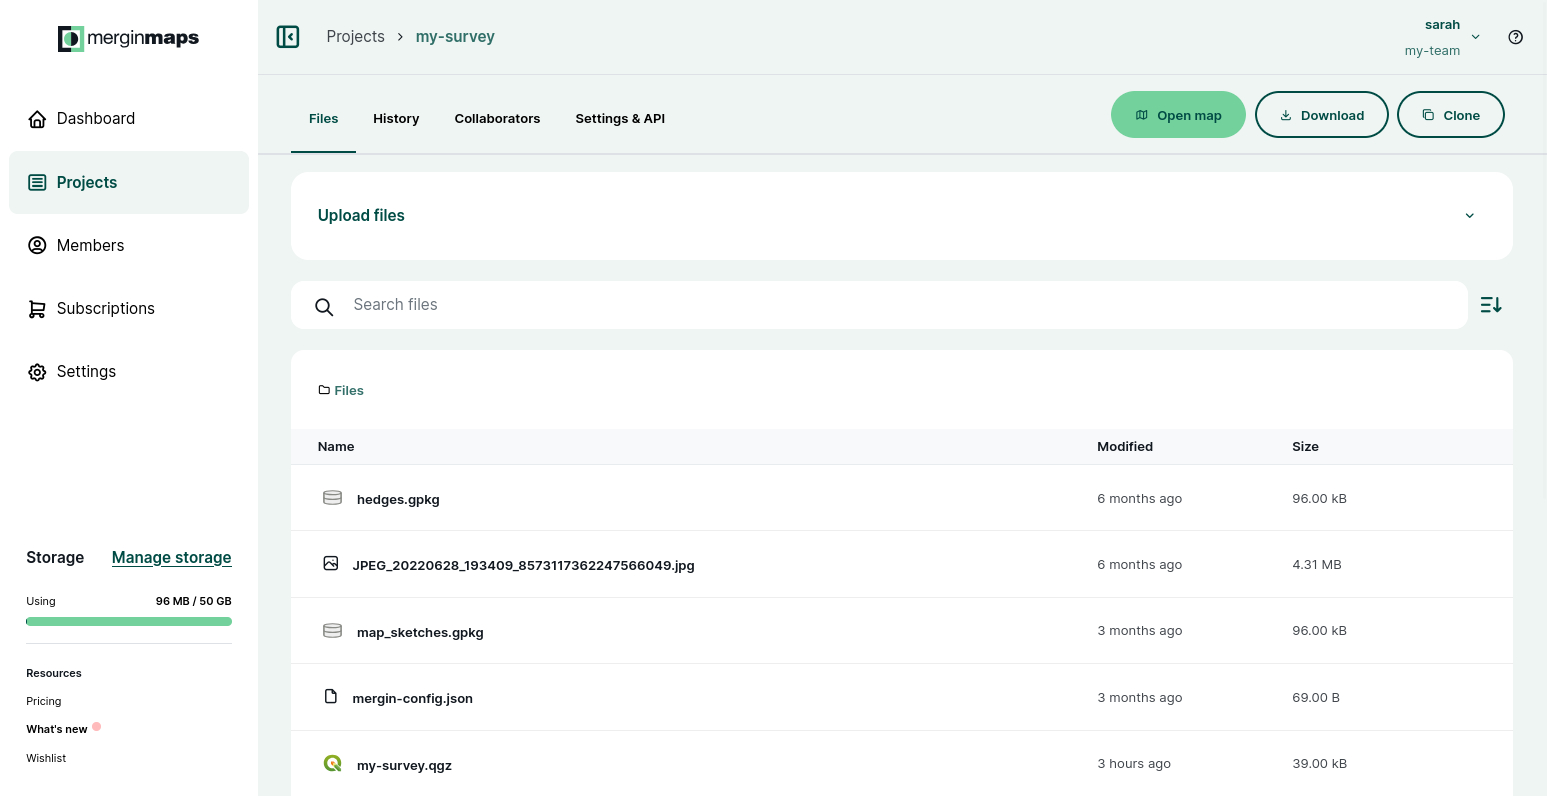The image size is (1547, 796).
Task: Click the '96 MB / 50 GB' storage value
Action: pos(193,601)
